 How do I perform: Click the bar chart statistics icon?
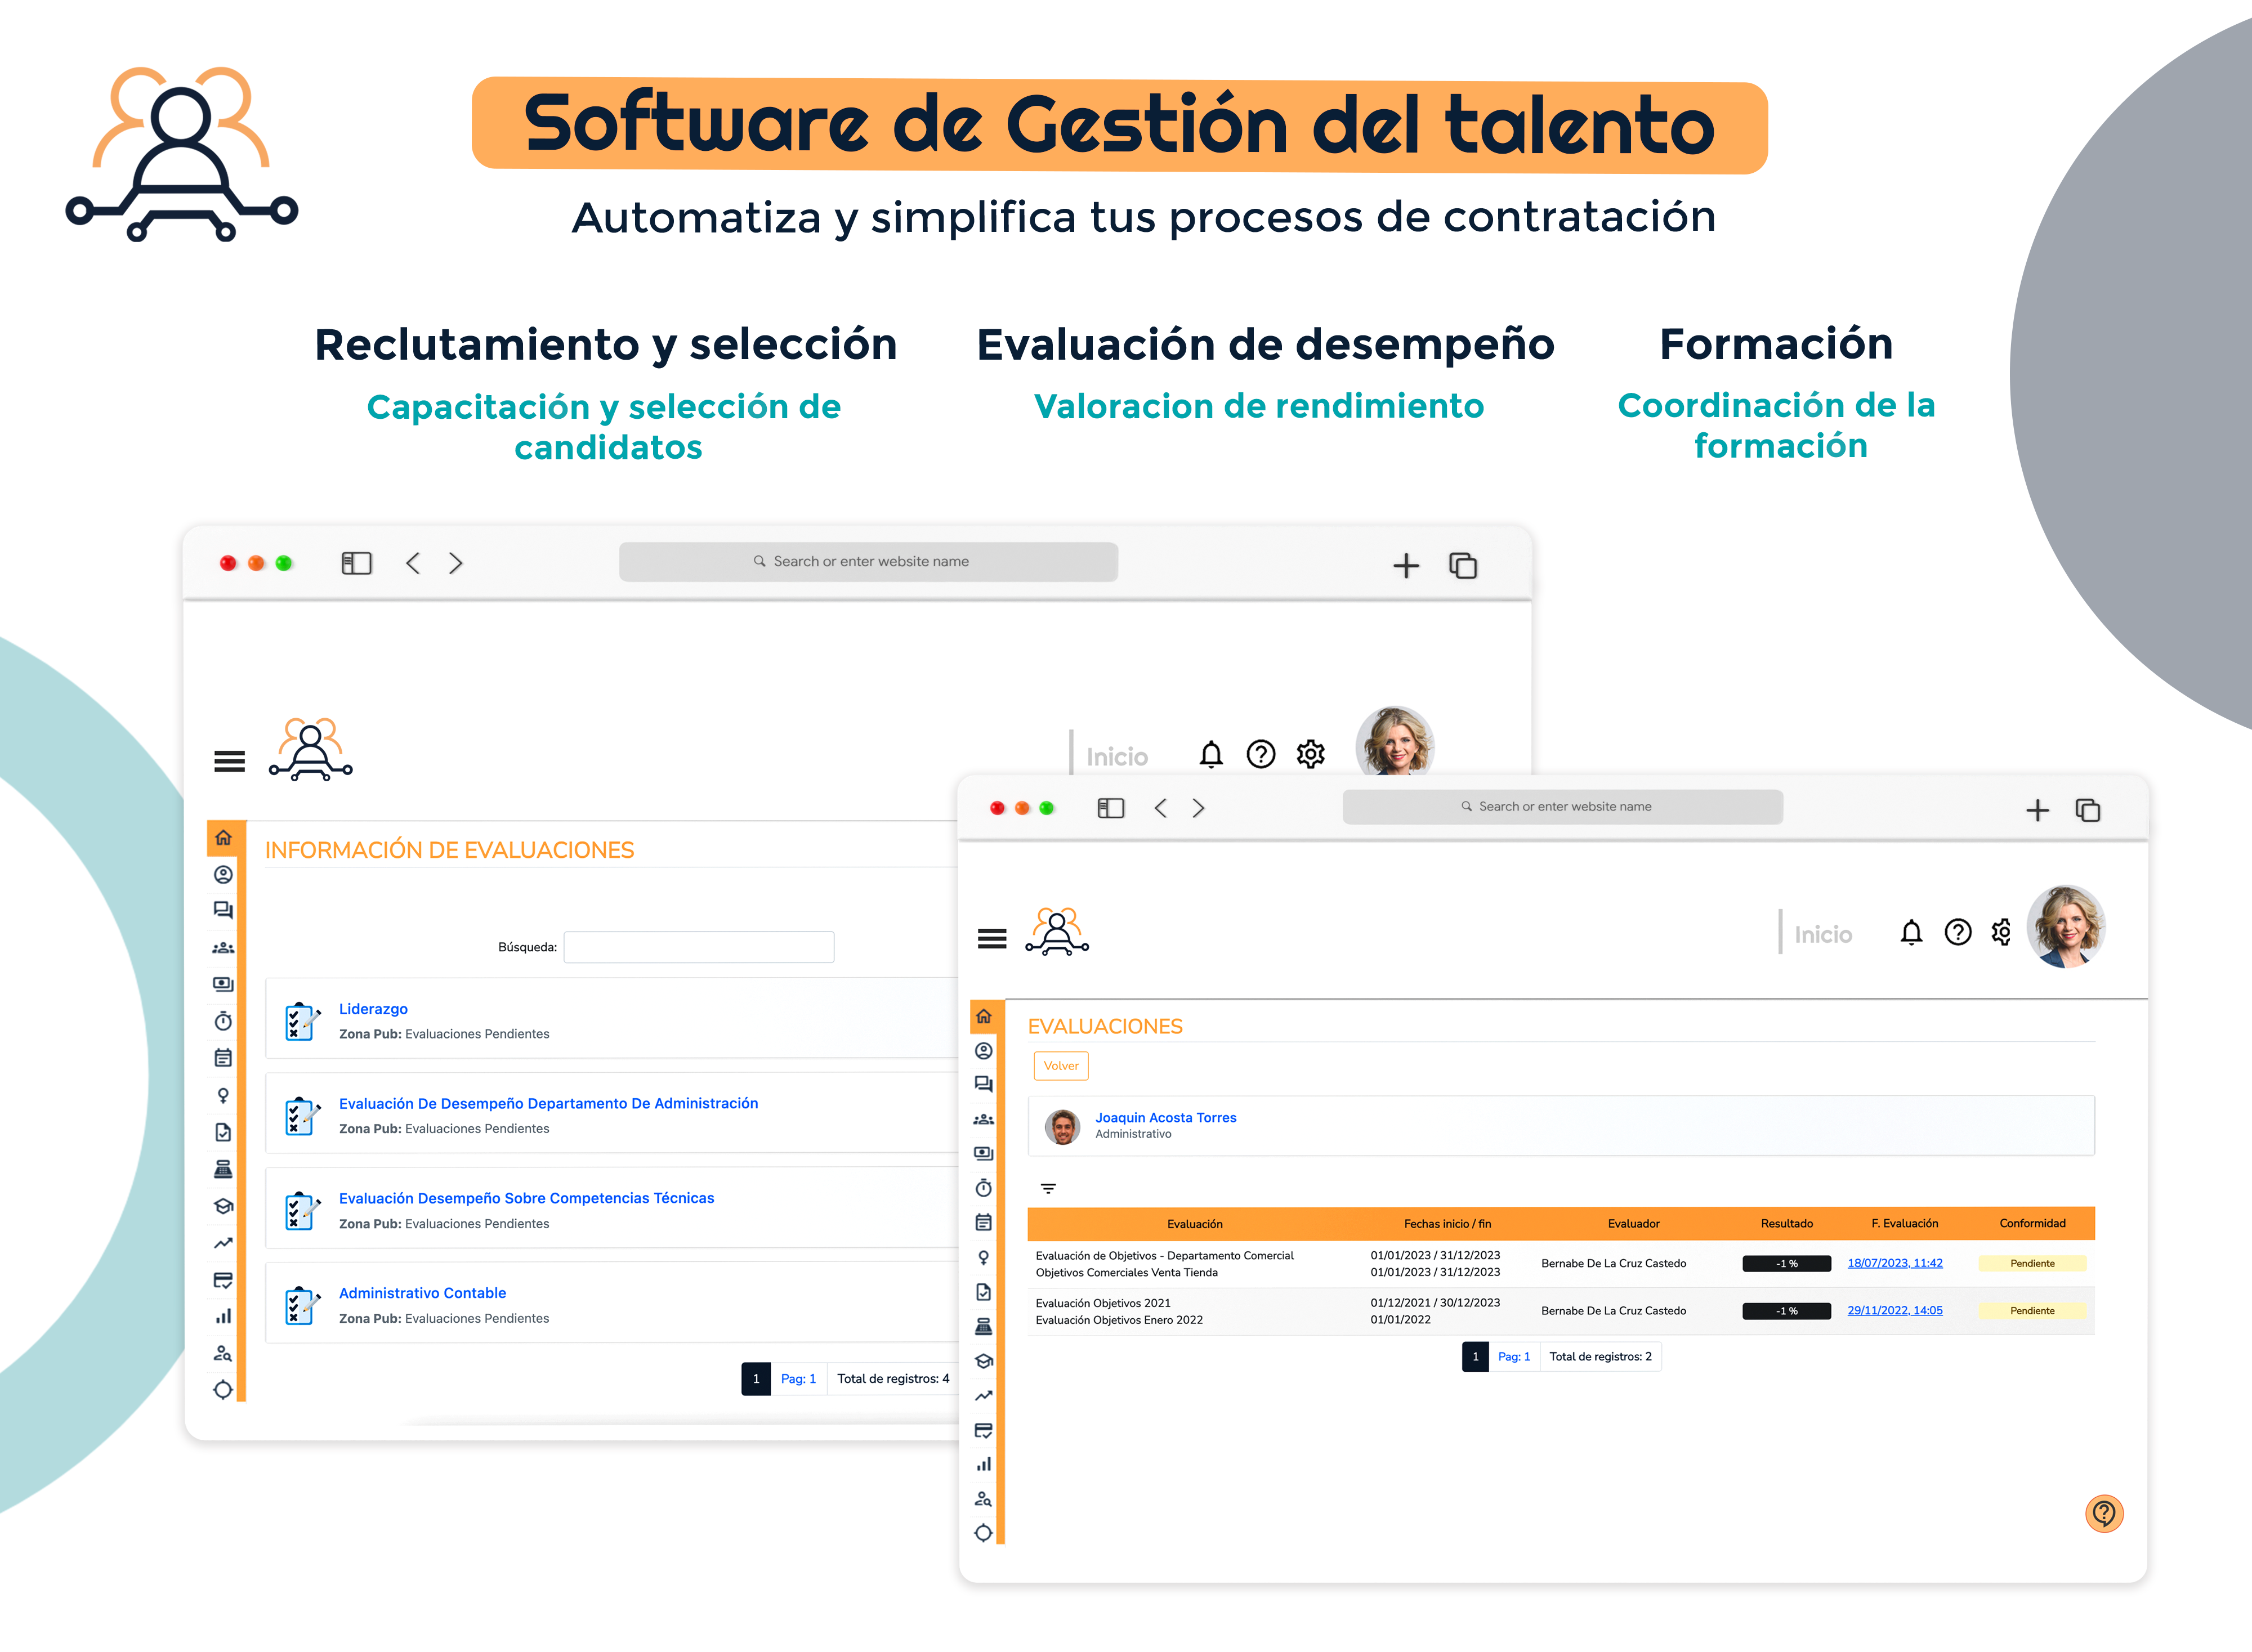984,1464
